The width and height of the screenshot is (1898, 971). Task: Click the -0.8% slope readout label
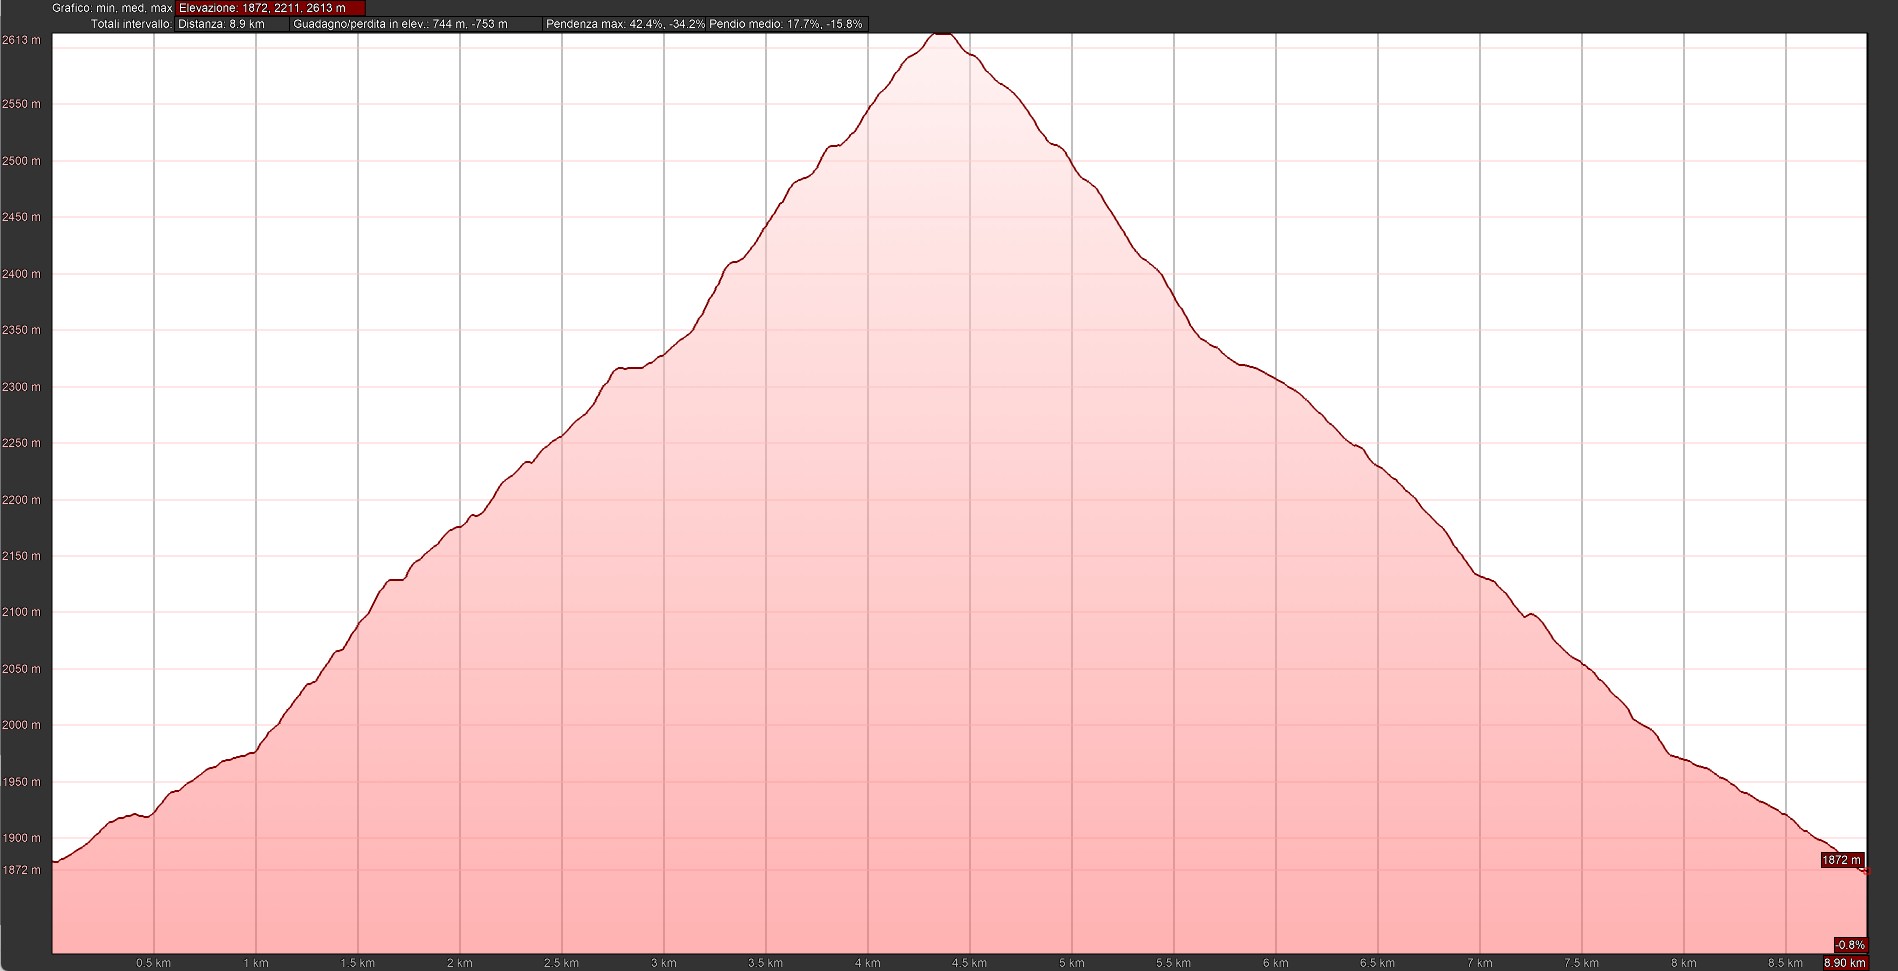click(1850, 945)
